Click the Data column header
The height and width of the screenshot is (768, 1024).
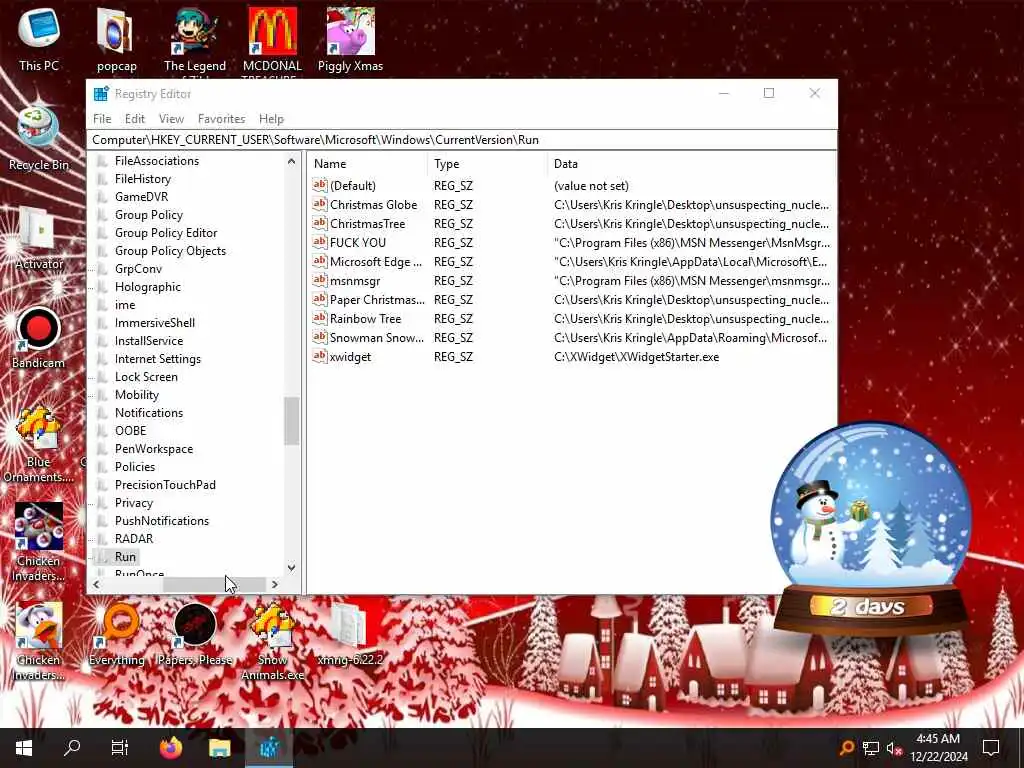[x=691, y=164]
